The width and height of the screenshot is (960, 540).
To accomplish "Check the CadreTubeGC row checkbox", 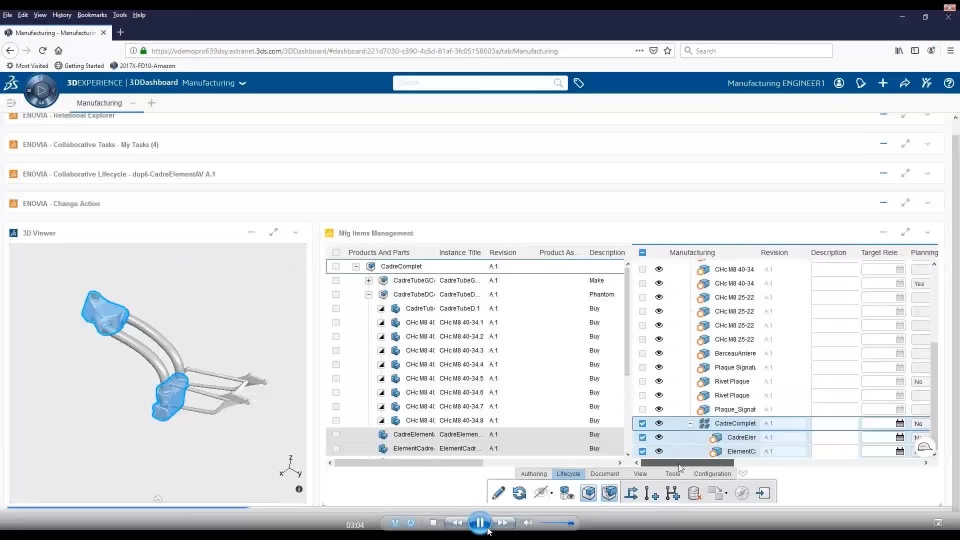I will pyautogui.click(x=336, y=280).
